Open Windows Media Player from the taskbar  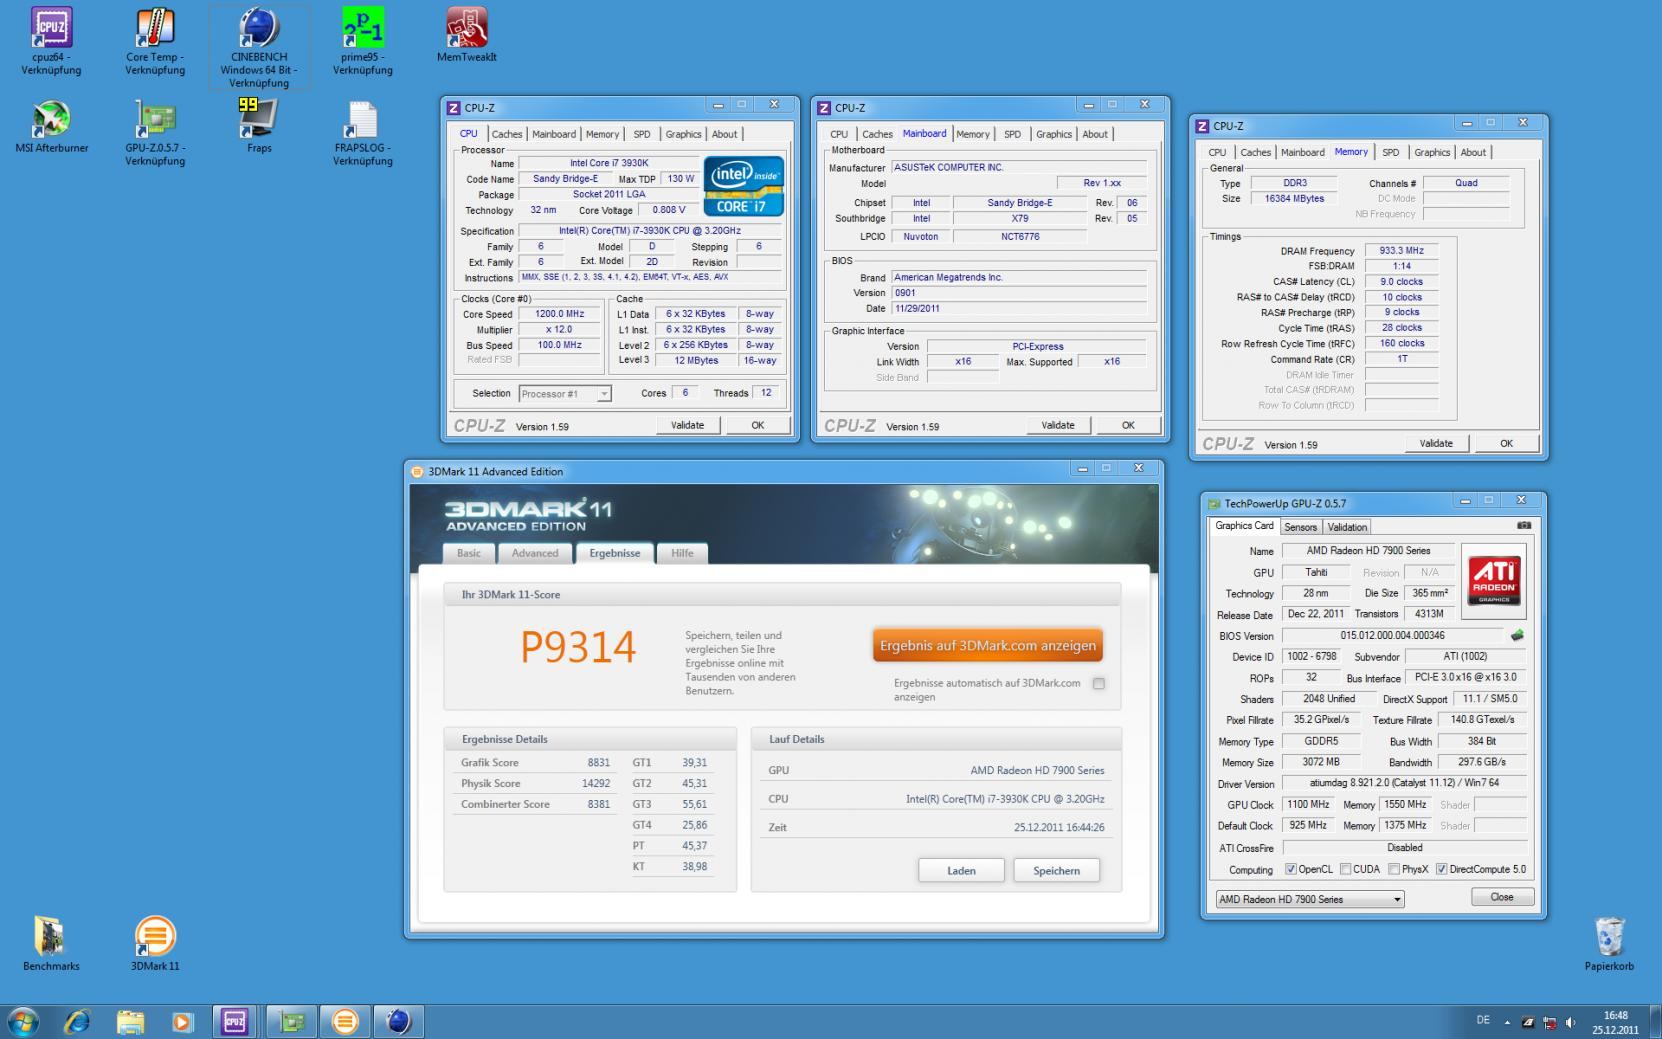[182, 1022]
